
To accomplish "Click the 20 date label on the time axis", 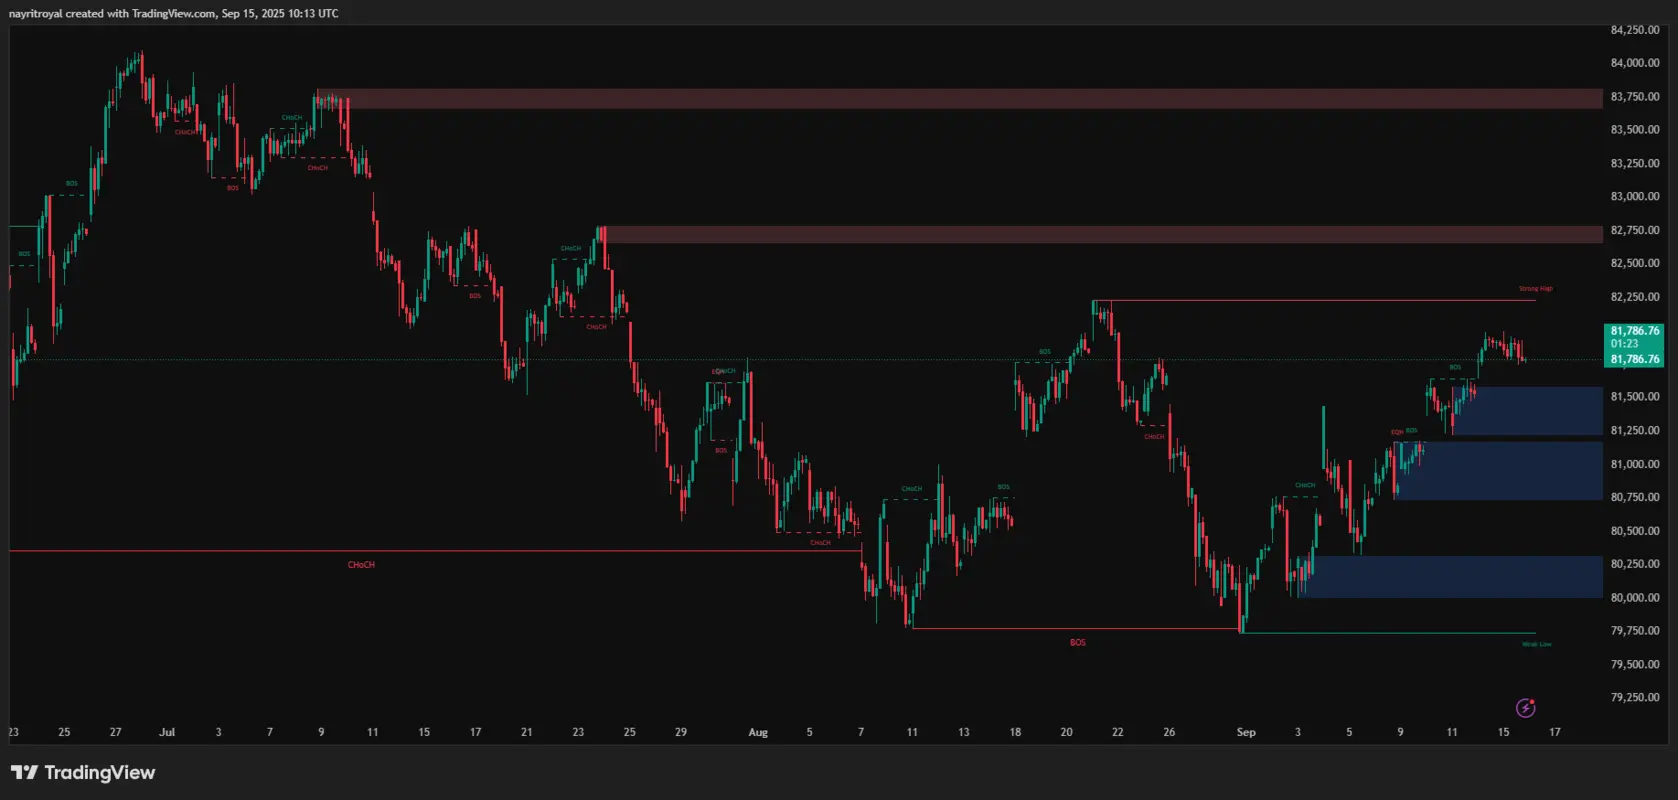I will point(1066,732).
